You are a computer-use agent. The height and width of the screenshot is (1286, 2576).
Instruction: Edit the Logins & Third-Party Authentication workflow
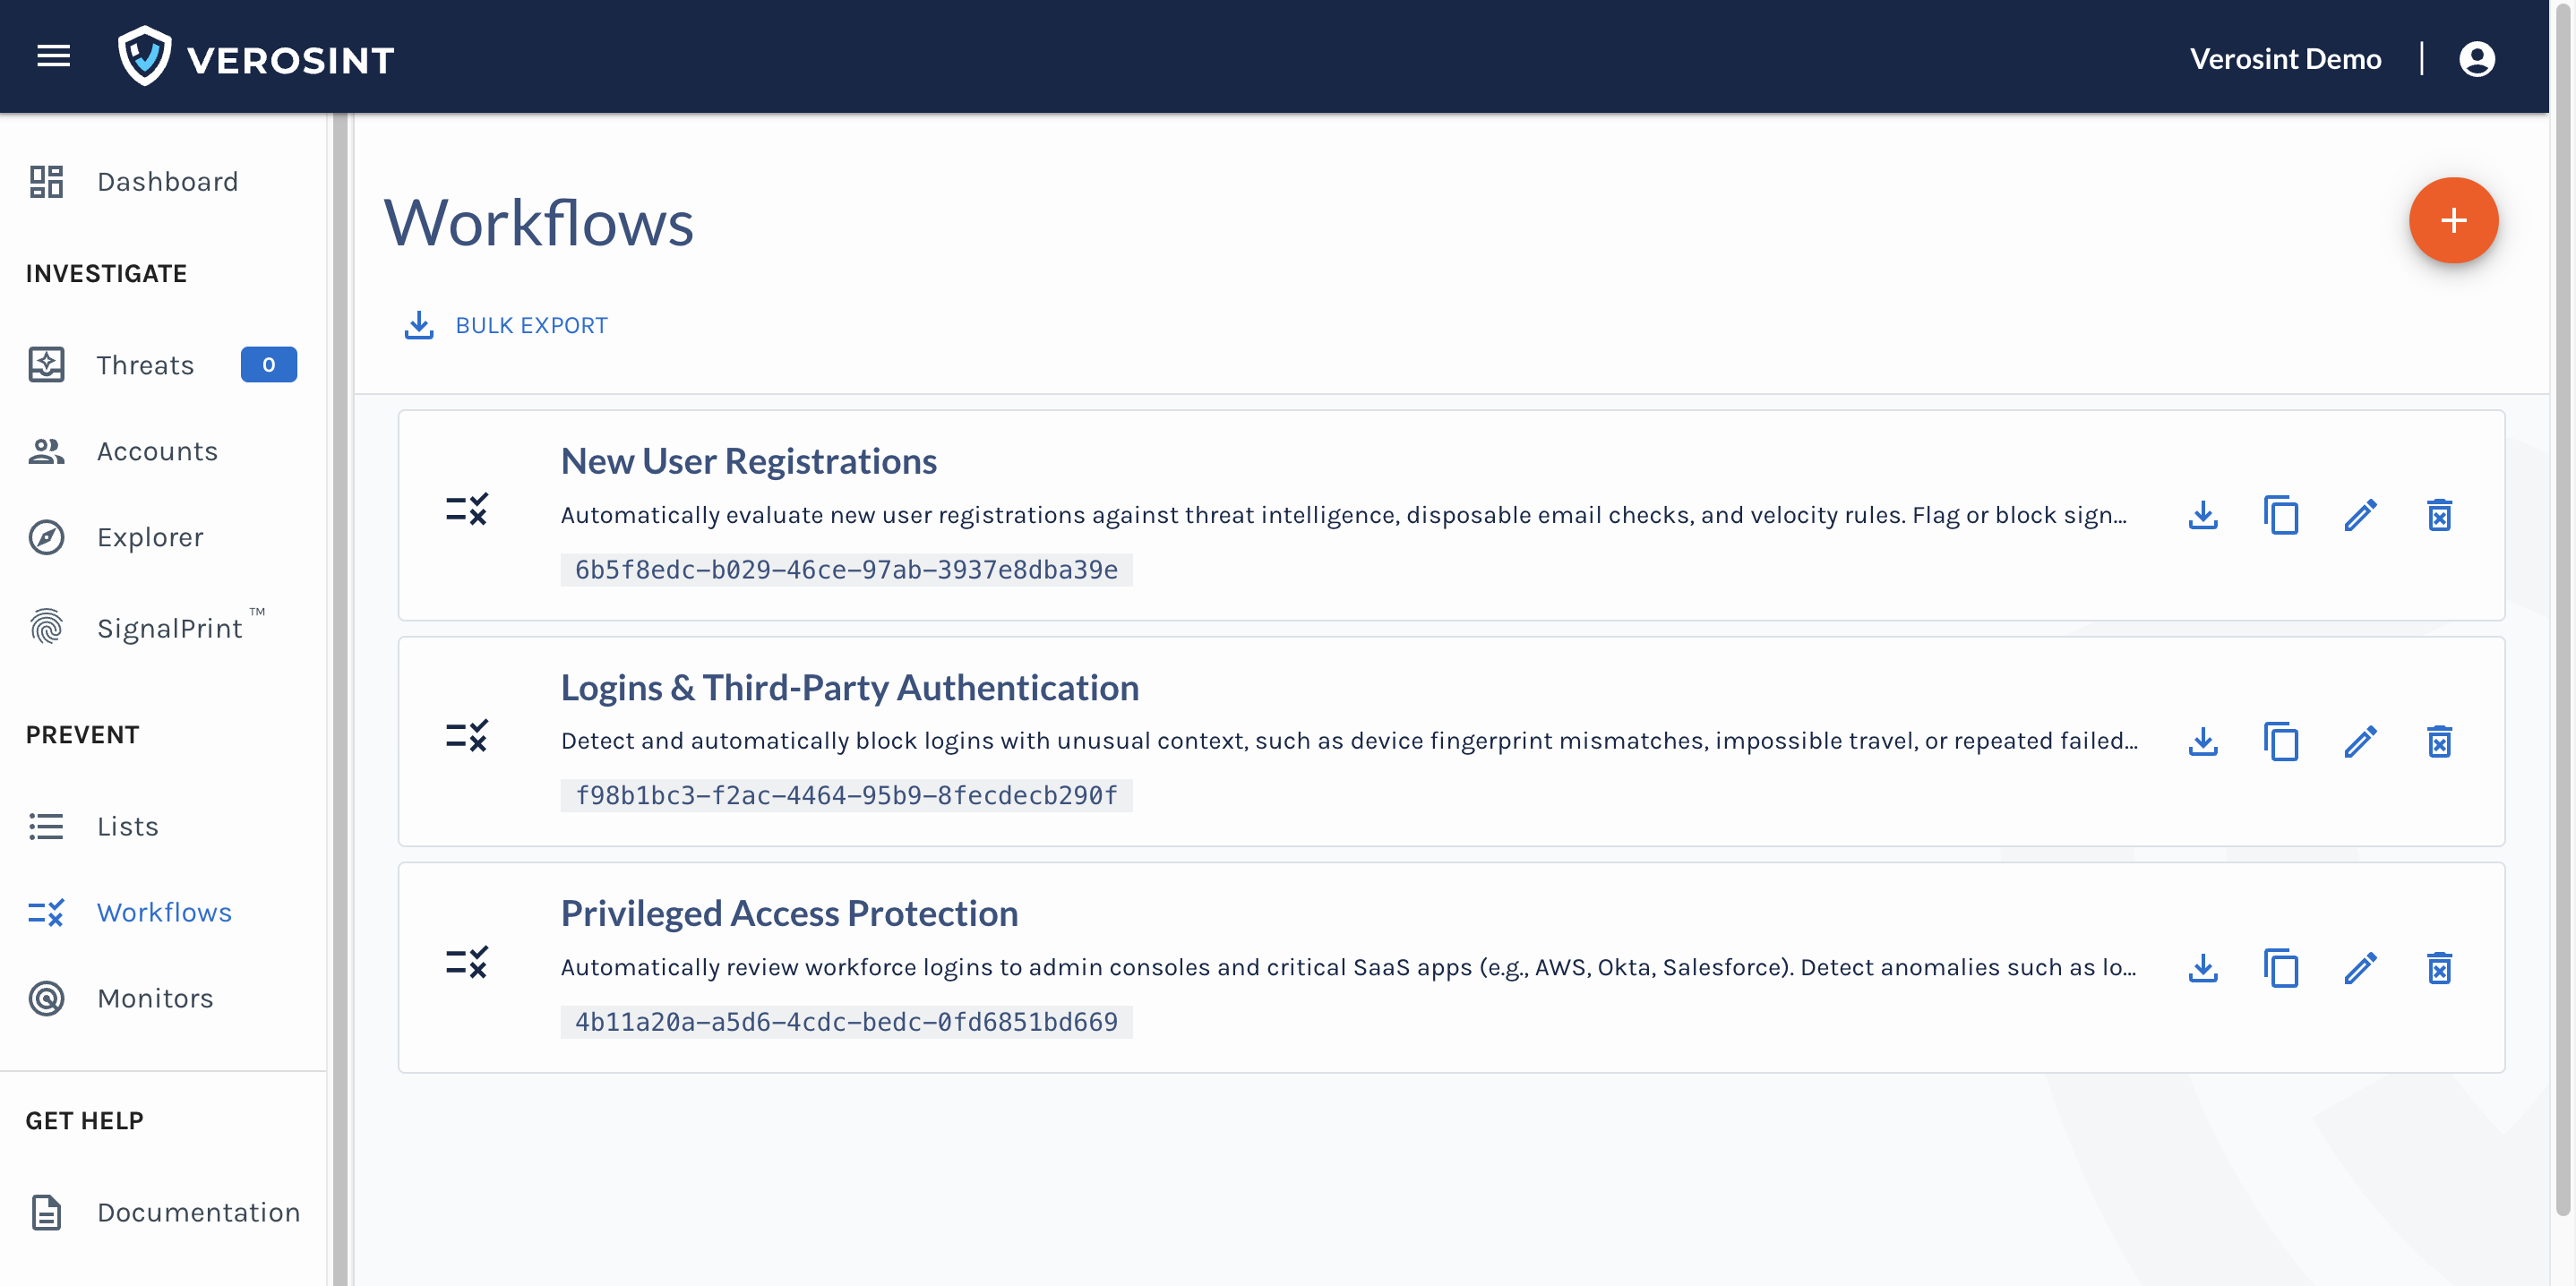point(2360,742)
